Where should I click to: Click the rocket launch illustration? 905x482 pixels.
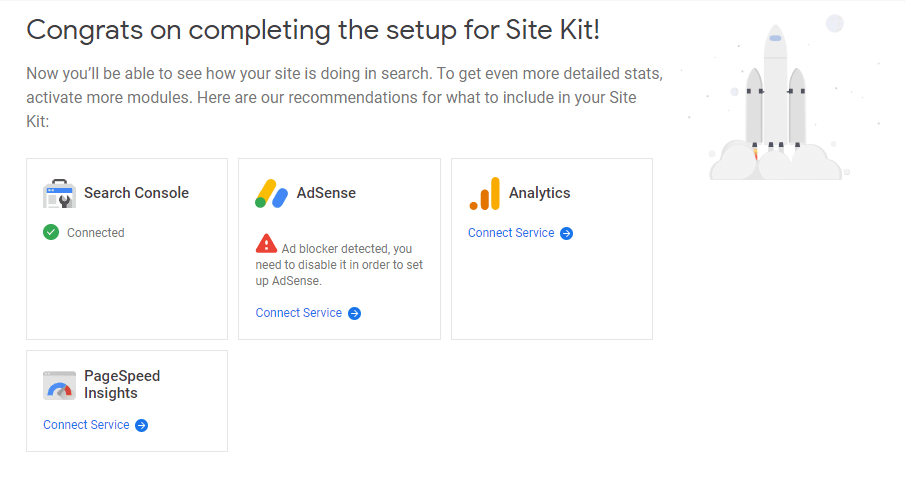point(775,102)
